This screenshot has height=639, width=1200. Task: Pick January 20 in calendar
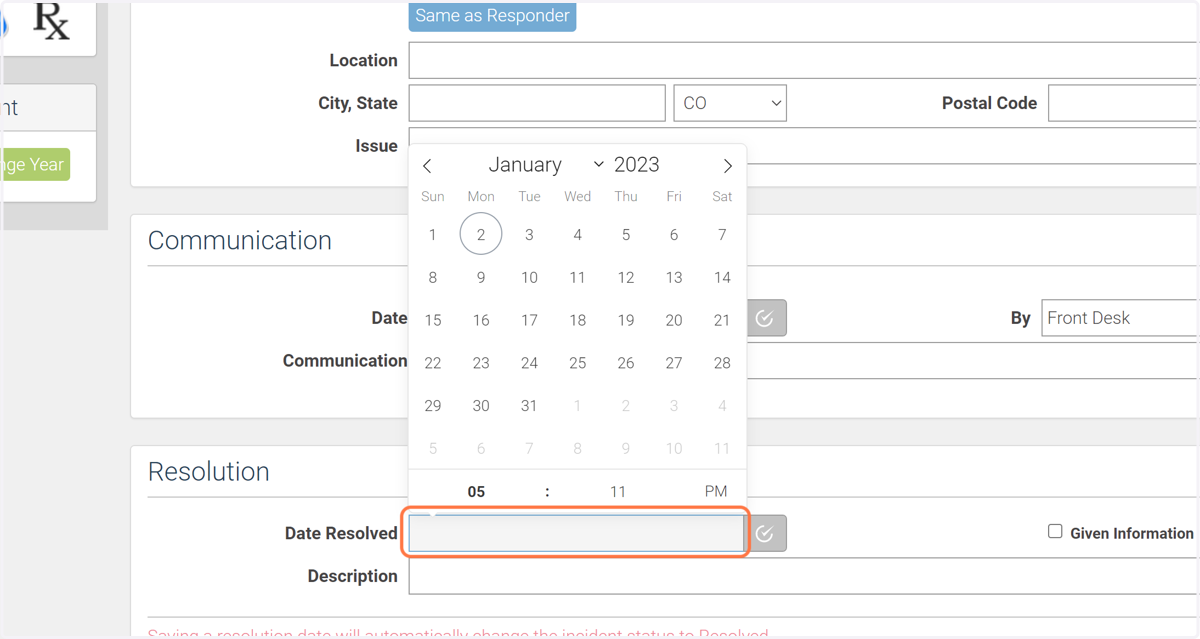point(674,320)
